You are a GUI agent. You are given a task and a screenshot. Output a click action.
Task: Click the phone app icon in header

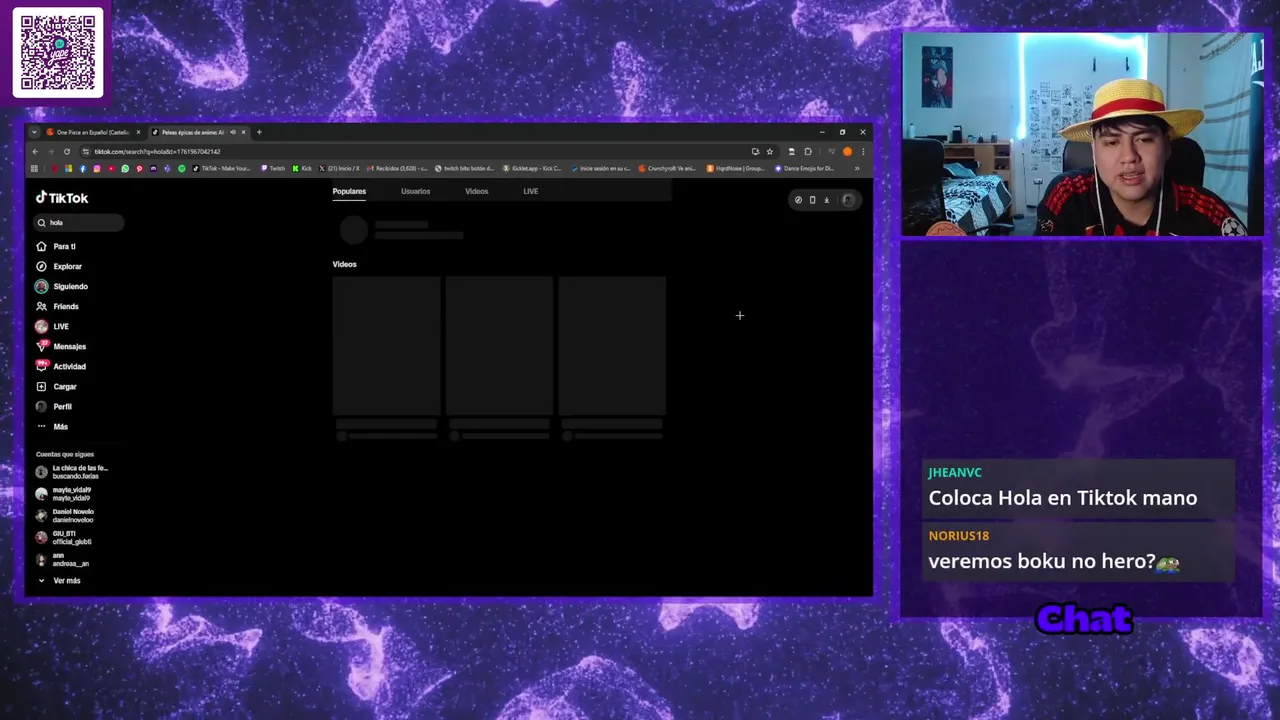pyautogui.click(x=812, y=200)
